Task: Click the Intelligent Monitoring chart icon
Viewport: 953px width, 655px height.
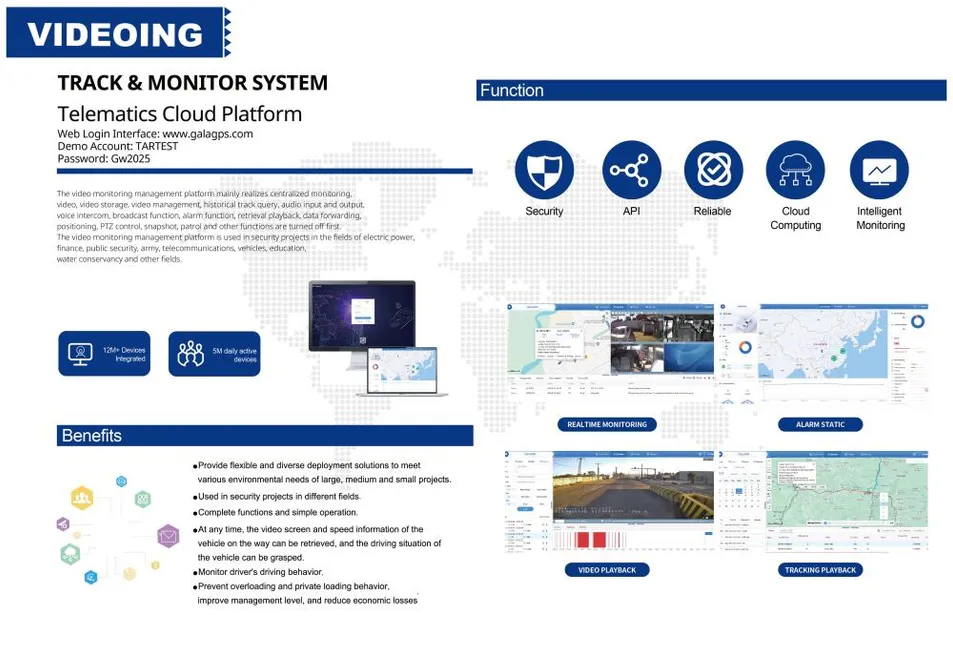Action: click(879, 170)
